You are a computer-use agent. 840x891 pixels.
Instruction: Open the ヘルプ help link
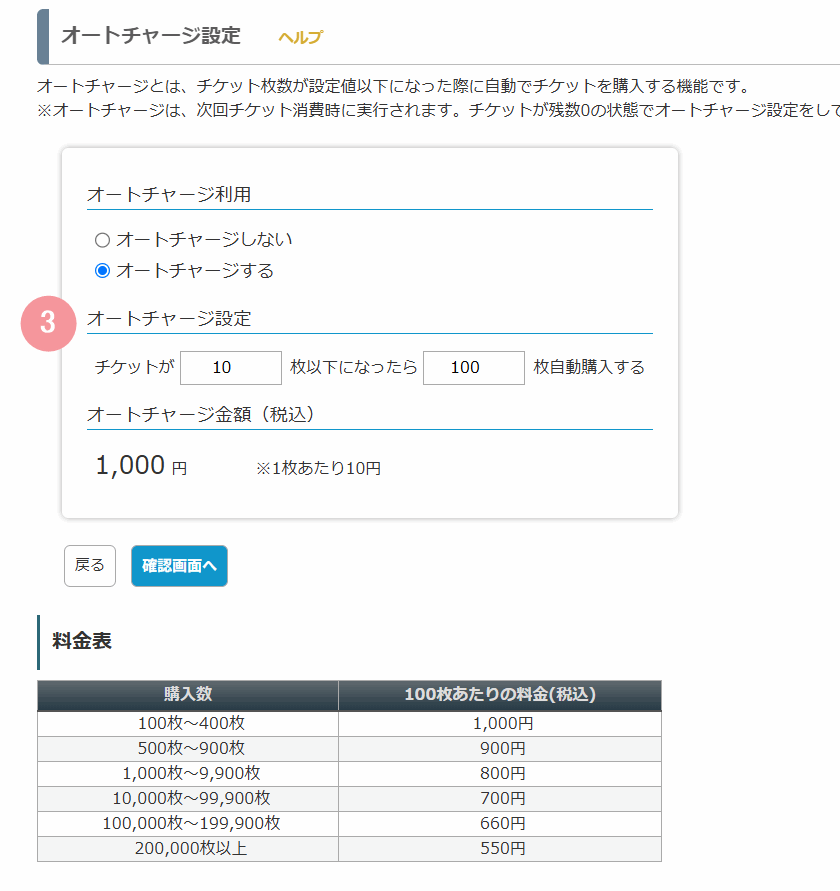[300, 38]
